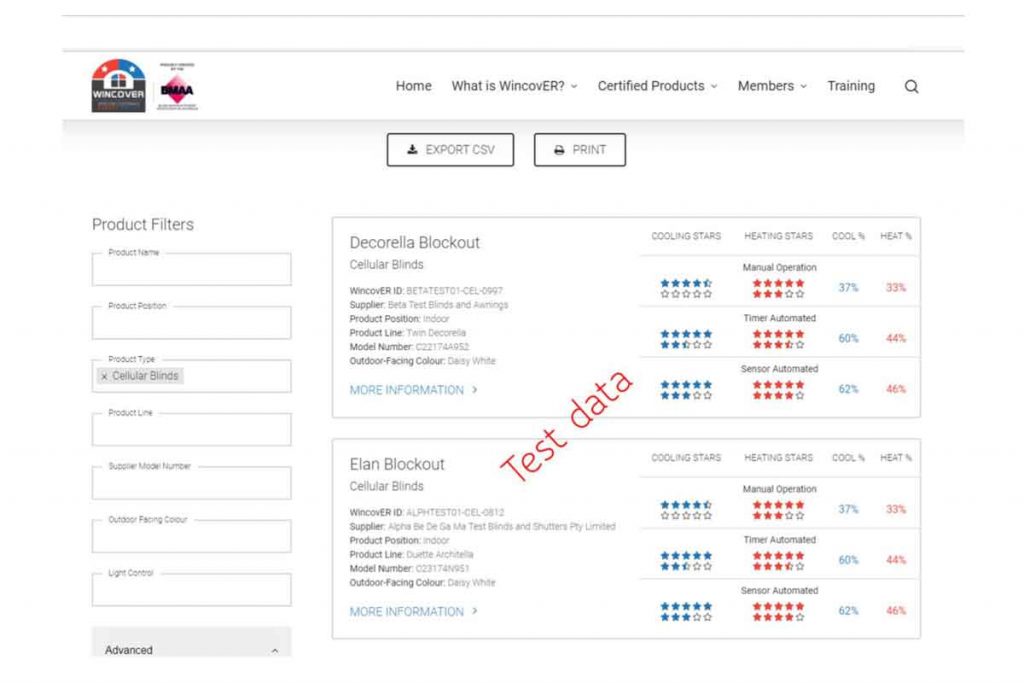Click Supplier Model Number field
This screenshot has width=1024, height=683.
(x=191, y=483)
